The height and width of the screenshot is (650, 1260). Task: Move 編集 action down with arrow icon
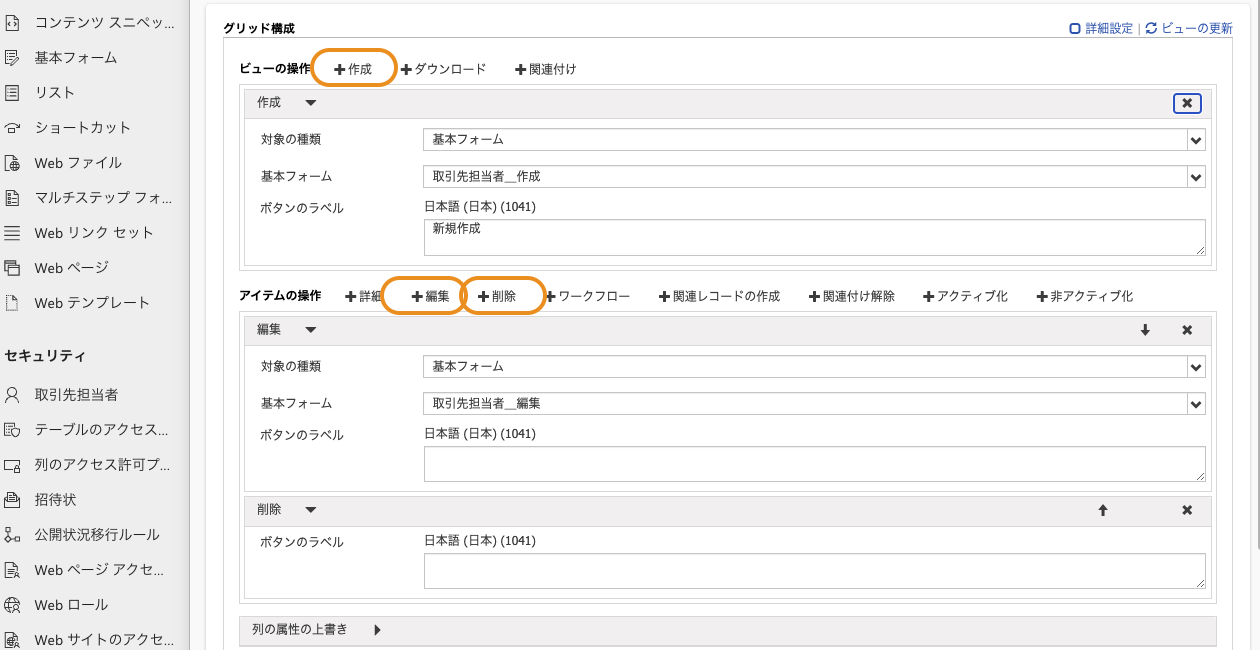(1145, 330)
